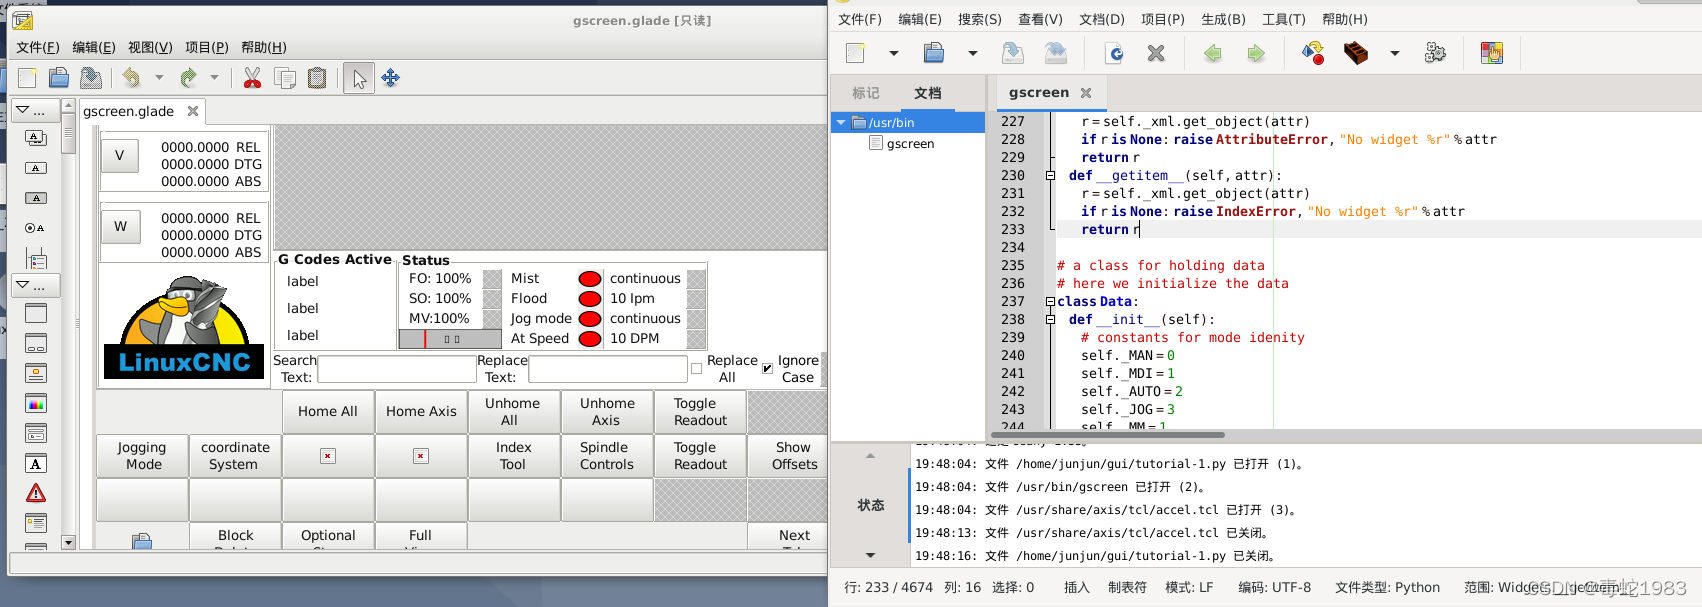Click the Home All button
The image size is (1702, 607).
pyautogui.click(x=328, y=412)
